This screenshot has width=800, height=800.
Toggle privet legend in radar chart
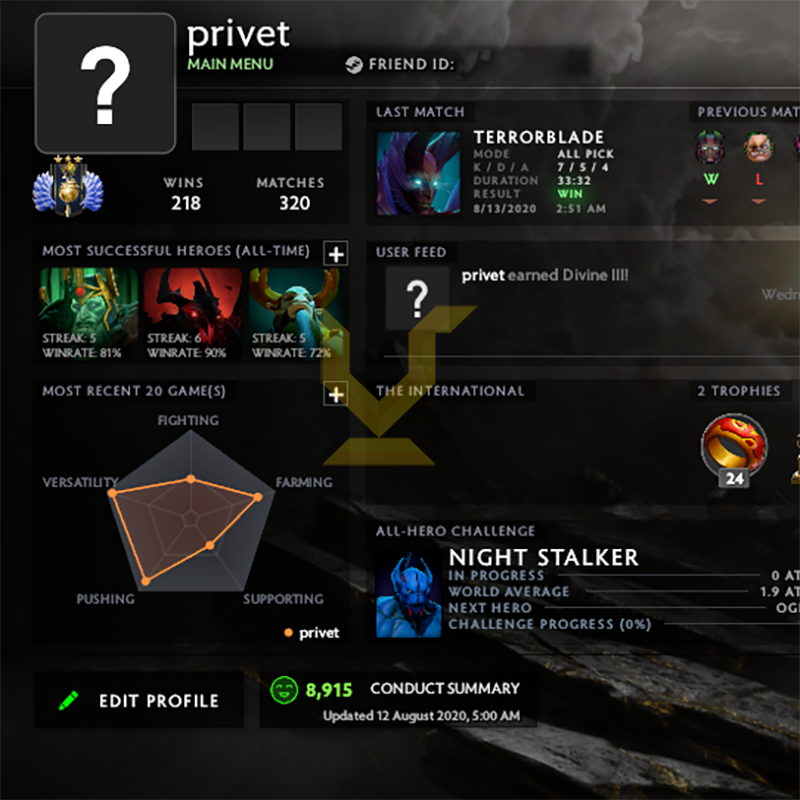[312, 633]
